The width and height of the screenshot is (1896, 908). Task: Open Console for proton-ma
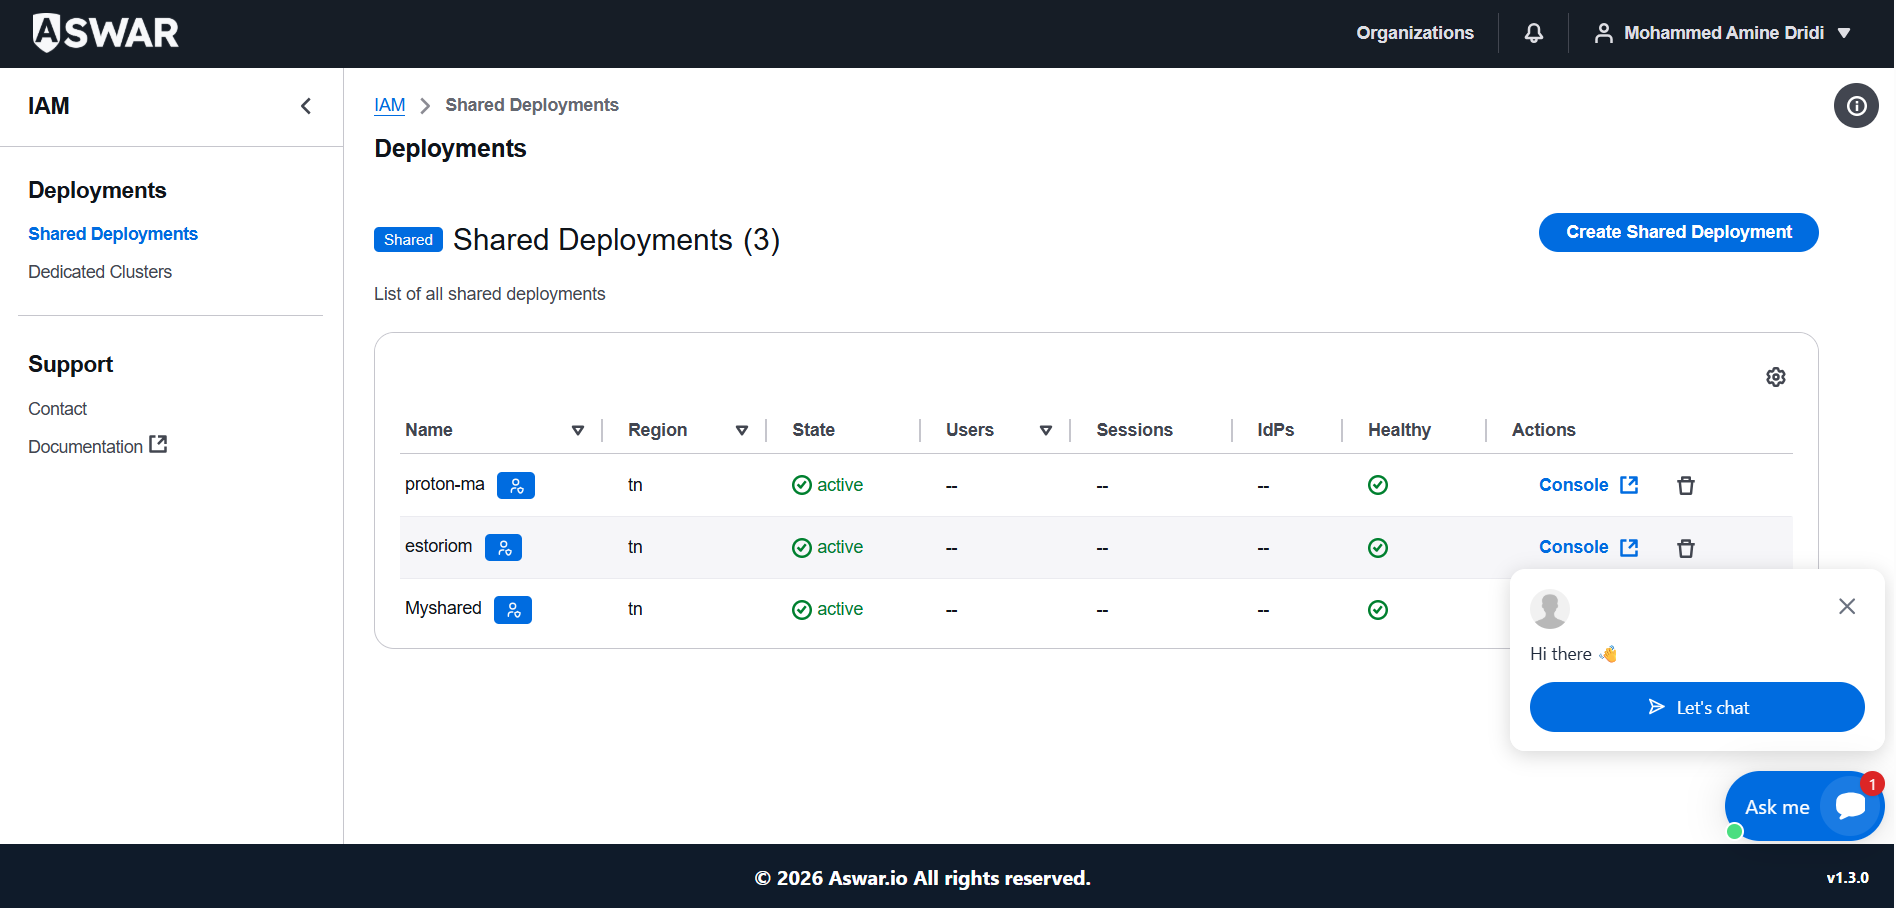point(1588,485)
